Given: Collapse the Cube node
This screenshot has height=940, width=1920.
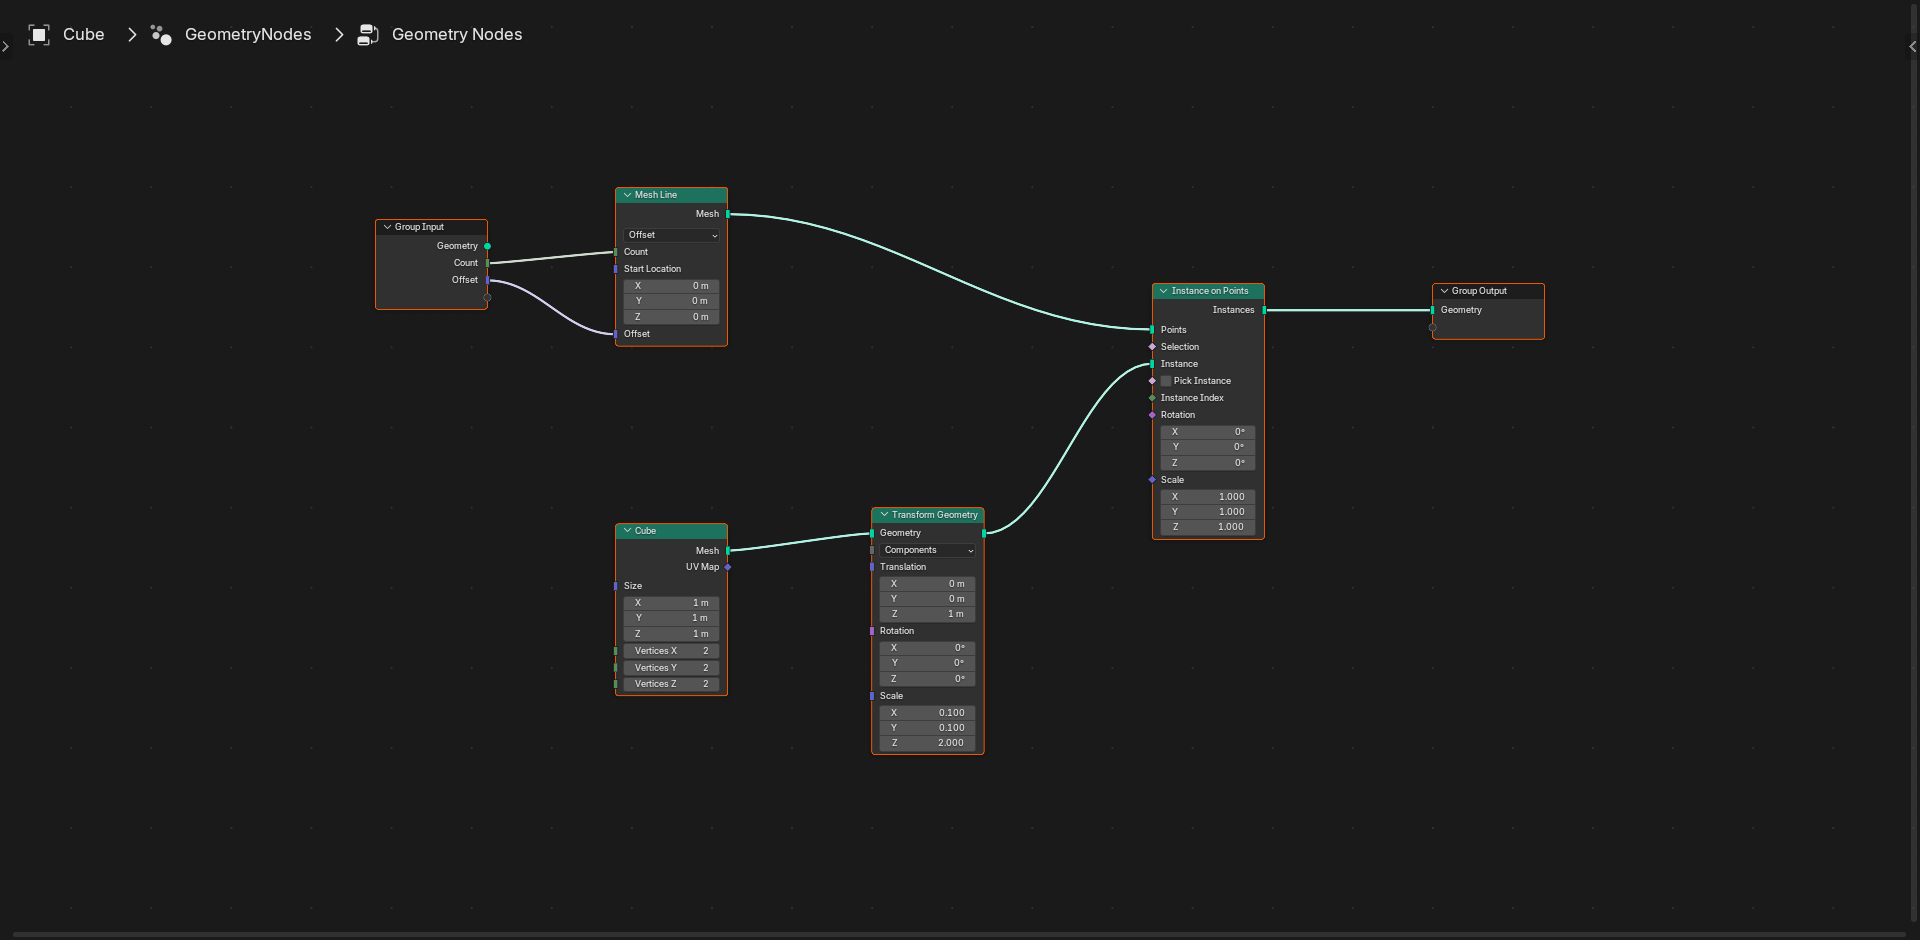Looking at the screenshot, I should click(x=627, y=531).
